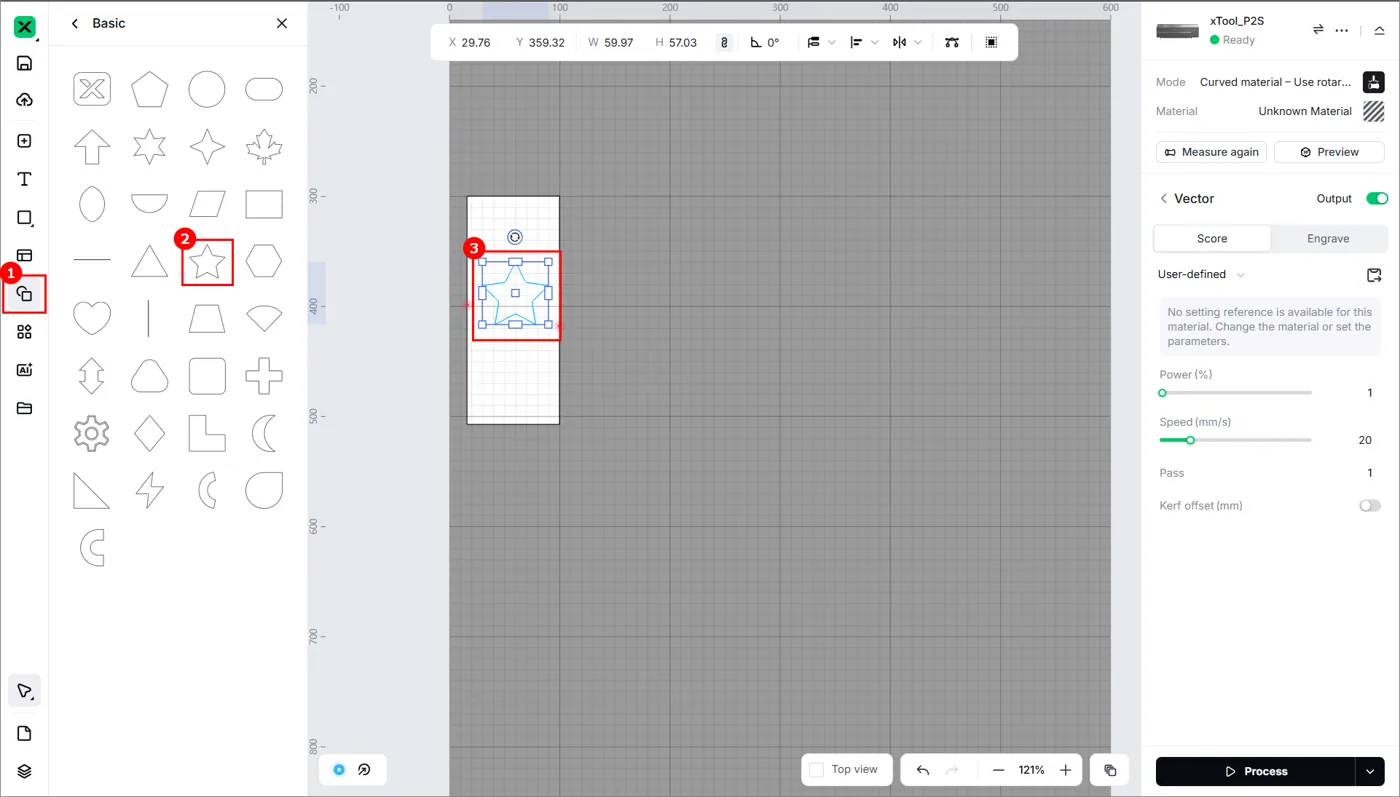Insert the triangle shape
Image resolution: width=1400 pixels, height=797 pixels.
click(x=149, y=262)
